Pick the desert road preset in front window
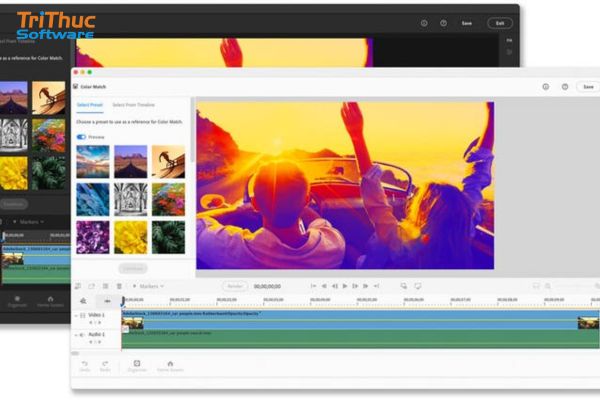Viewport: 600px width, 400px height. 130,162
